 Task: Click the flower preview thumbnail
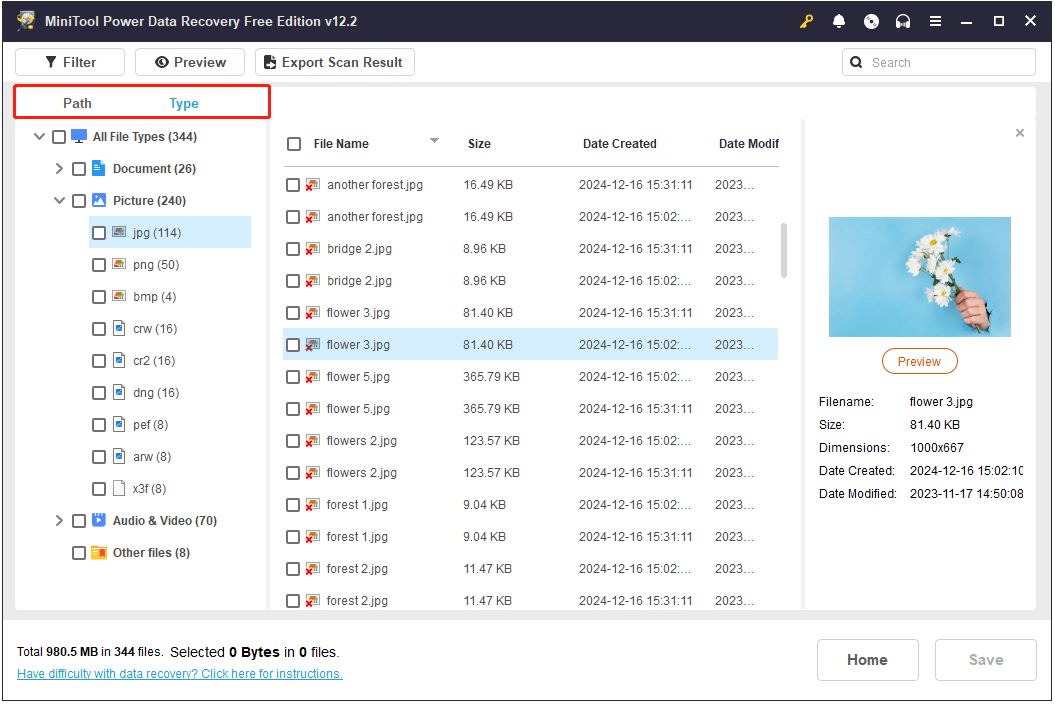[919, 276]
